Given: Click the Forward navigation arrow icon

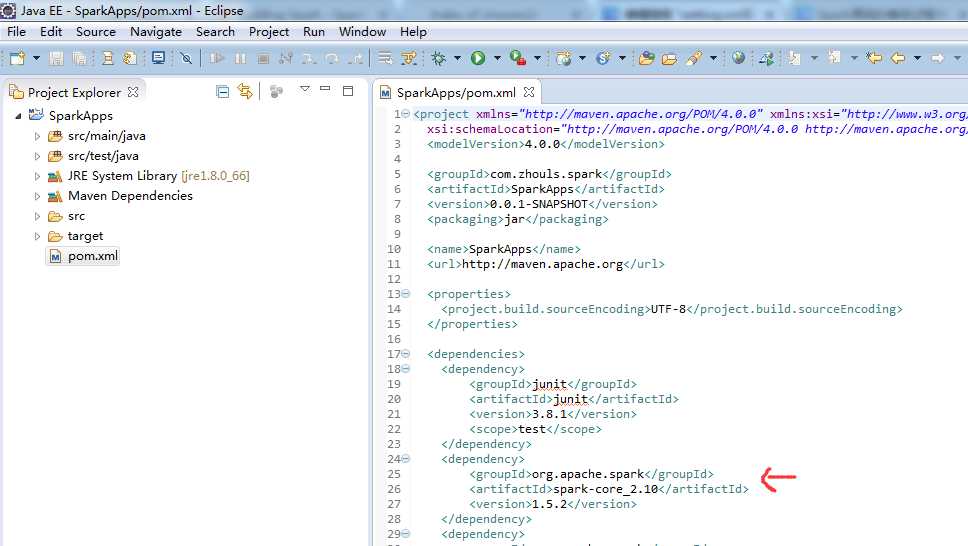Looking at the screenshot, I should coord(938,58).
